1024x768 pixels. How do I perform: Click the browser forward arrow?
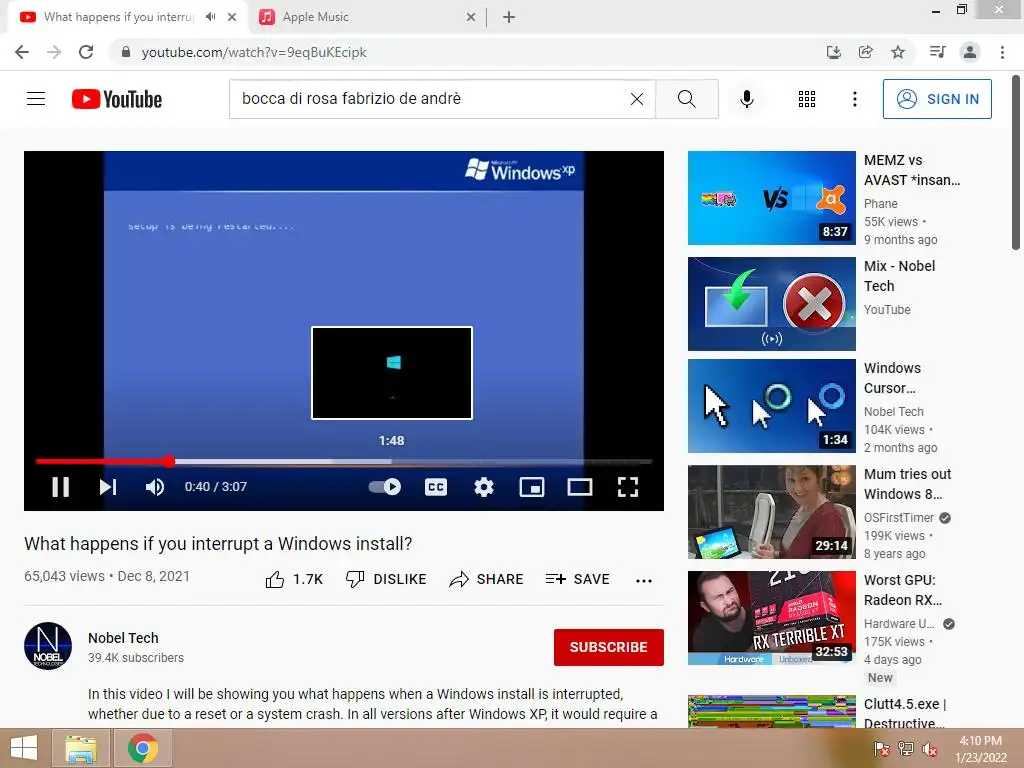point(54,52)
